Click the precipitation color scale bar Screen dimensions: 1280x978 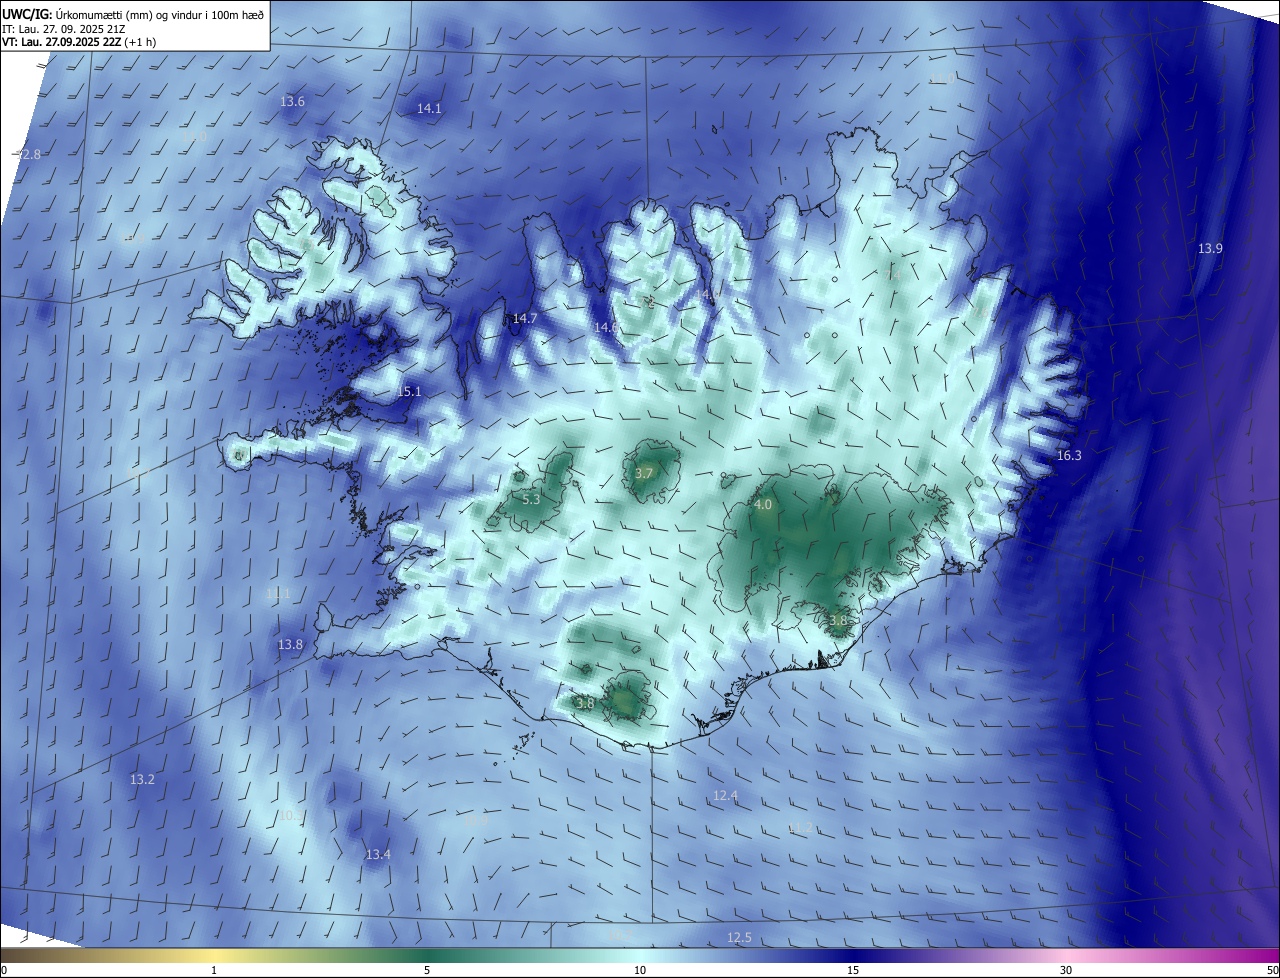coord(640,955)
